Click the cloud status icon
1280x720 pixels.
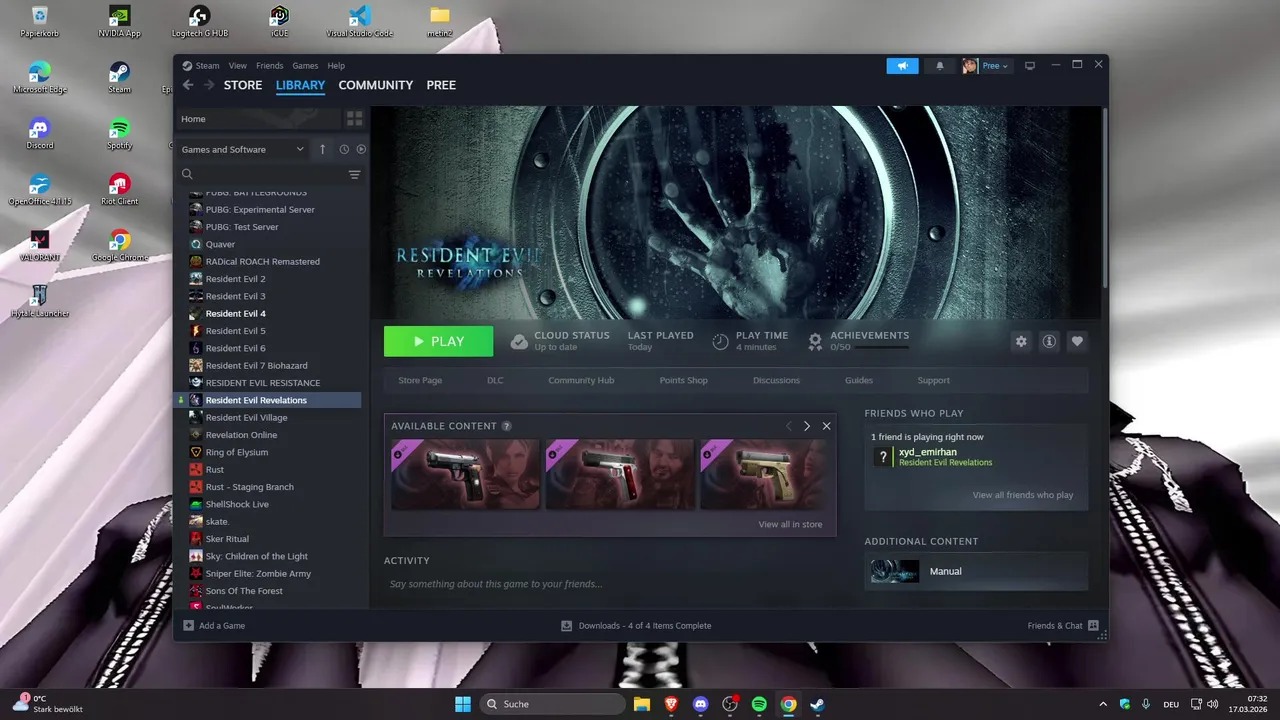pos(519,342)
